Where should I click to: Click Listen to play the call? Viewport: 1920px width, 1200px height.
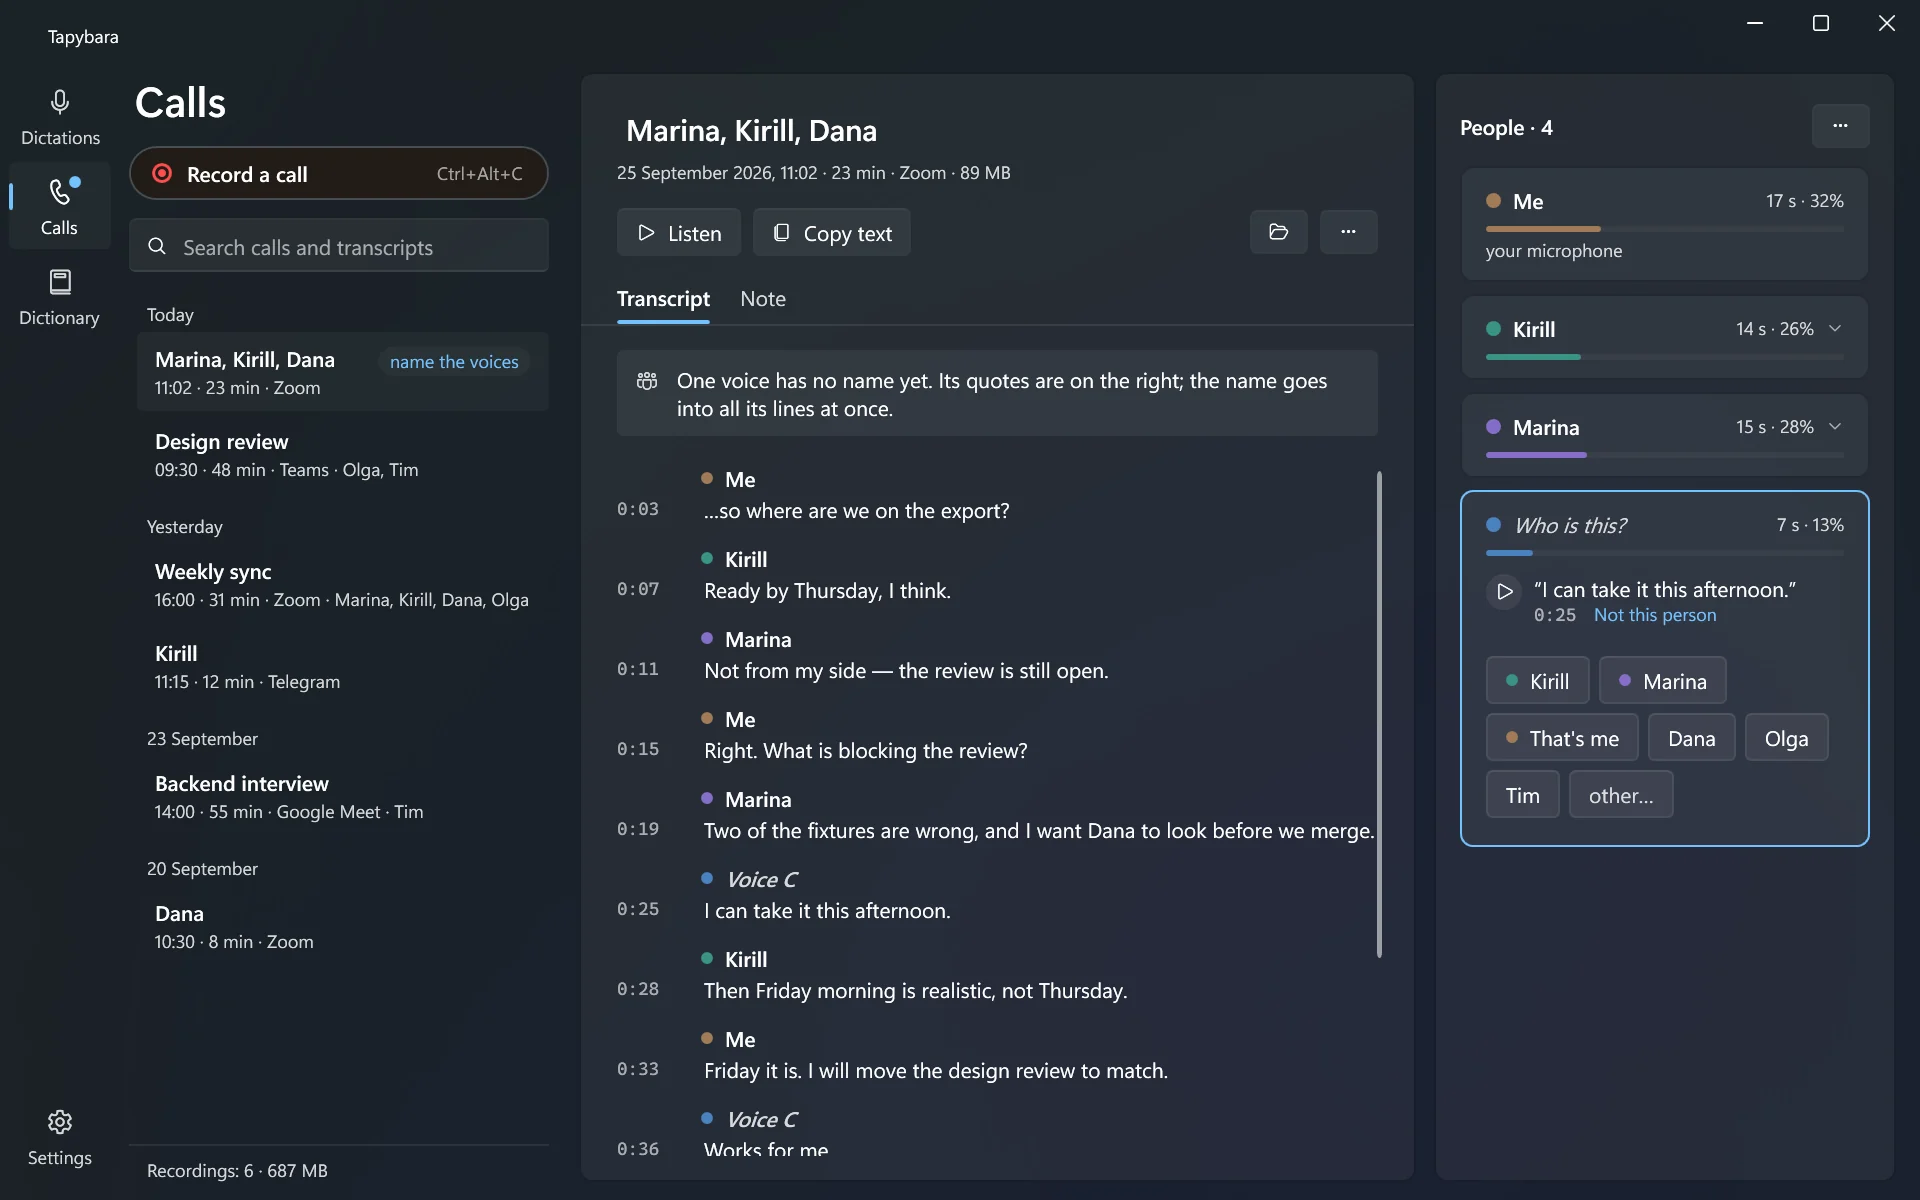pos(679,233)
